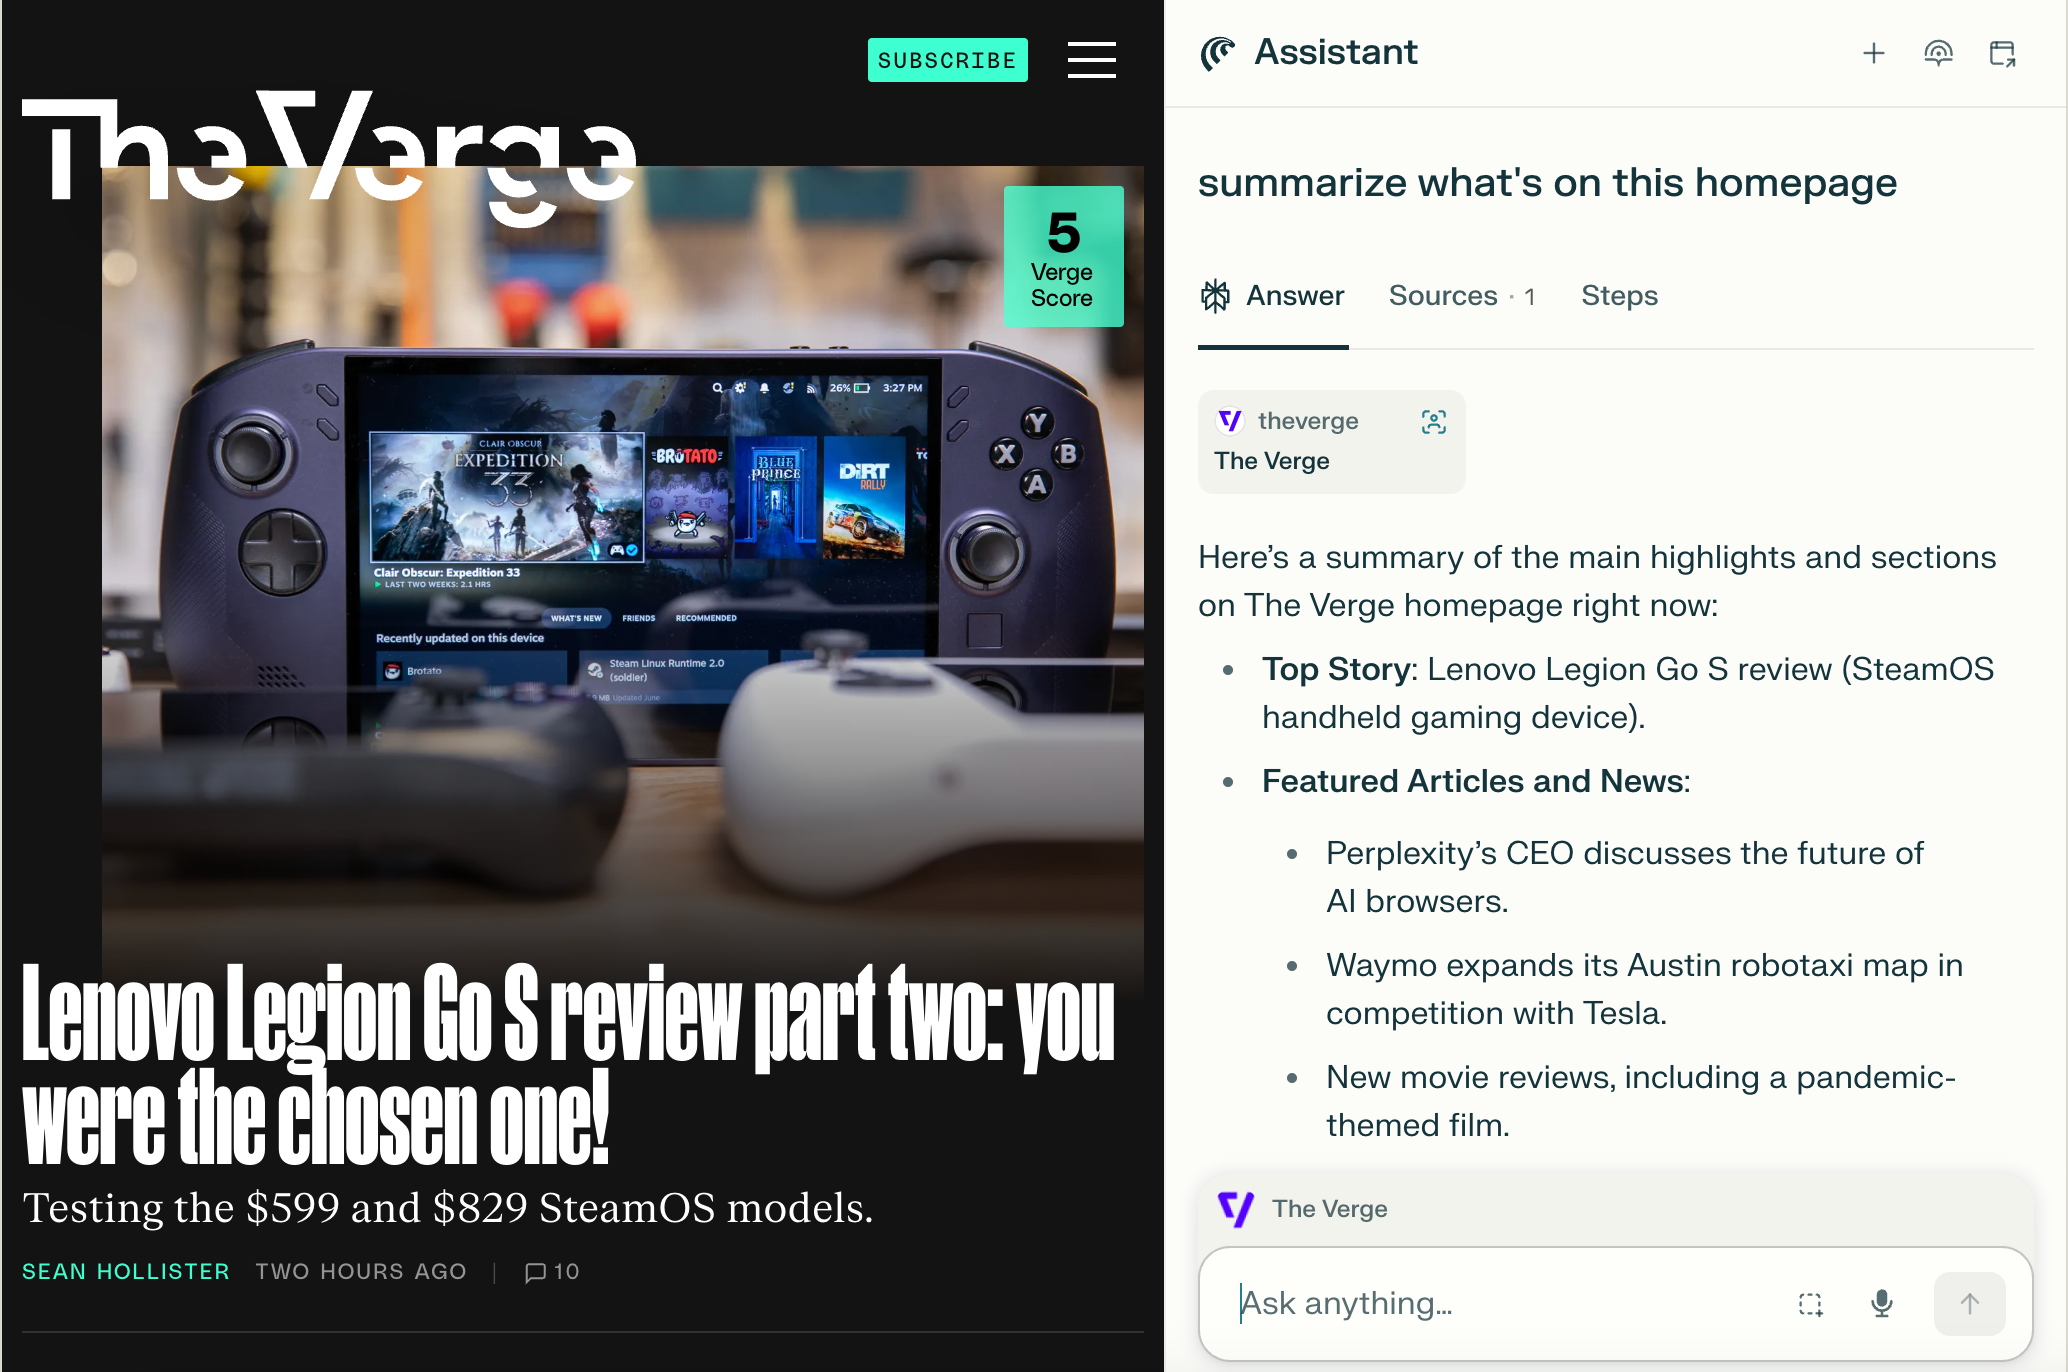The image size is (2068, 1372).
Task: Open the theverge source card
Action: [x=1331, y=441]
